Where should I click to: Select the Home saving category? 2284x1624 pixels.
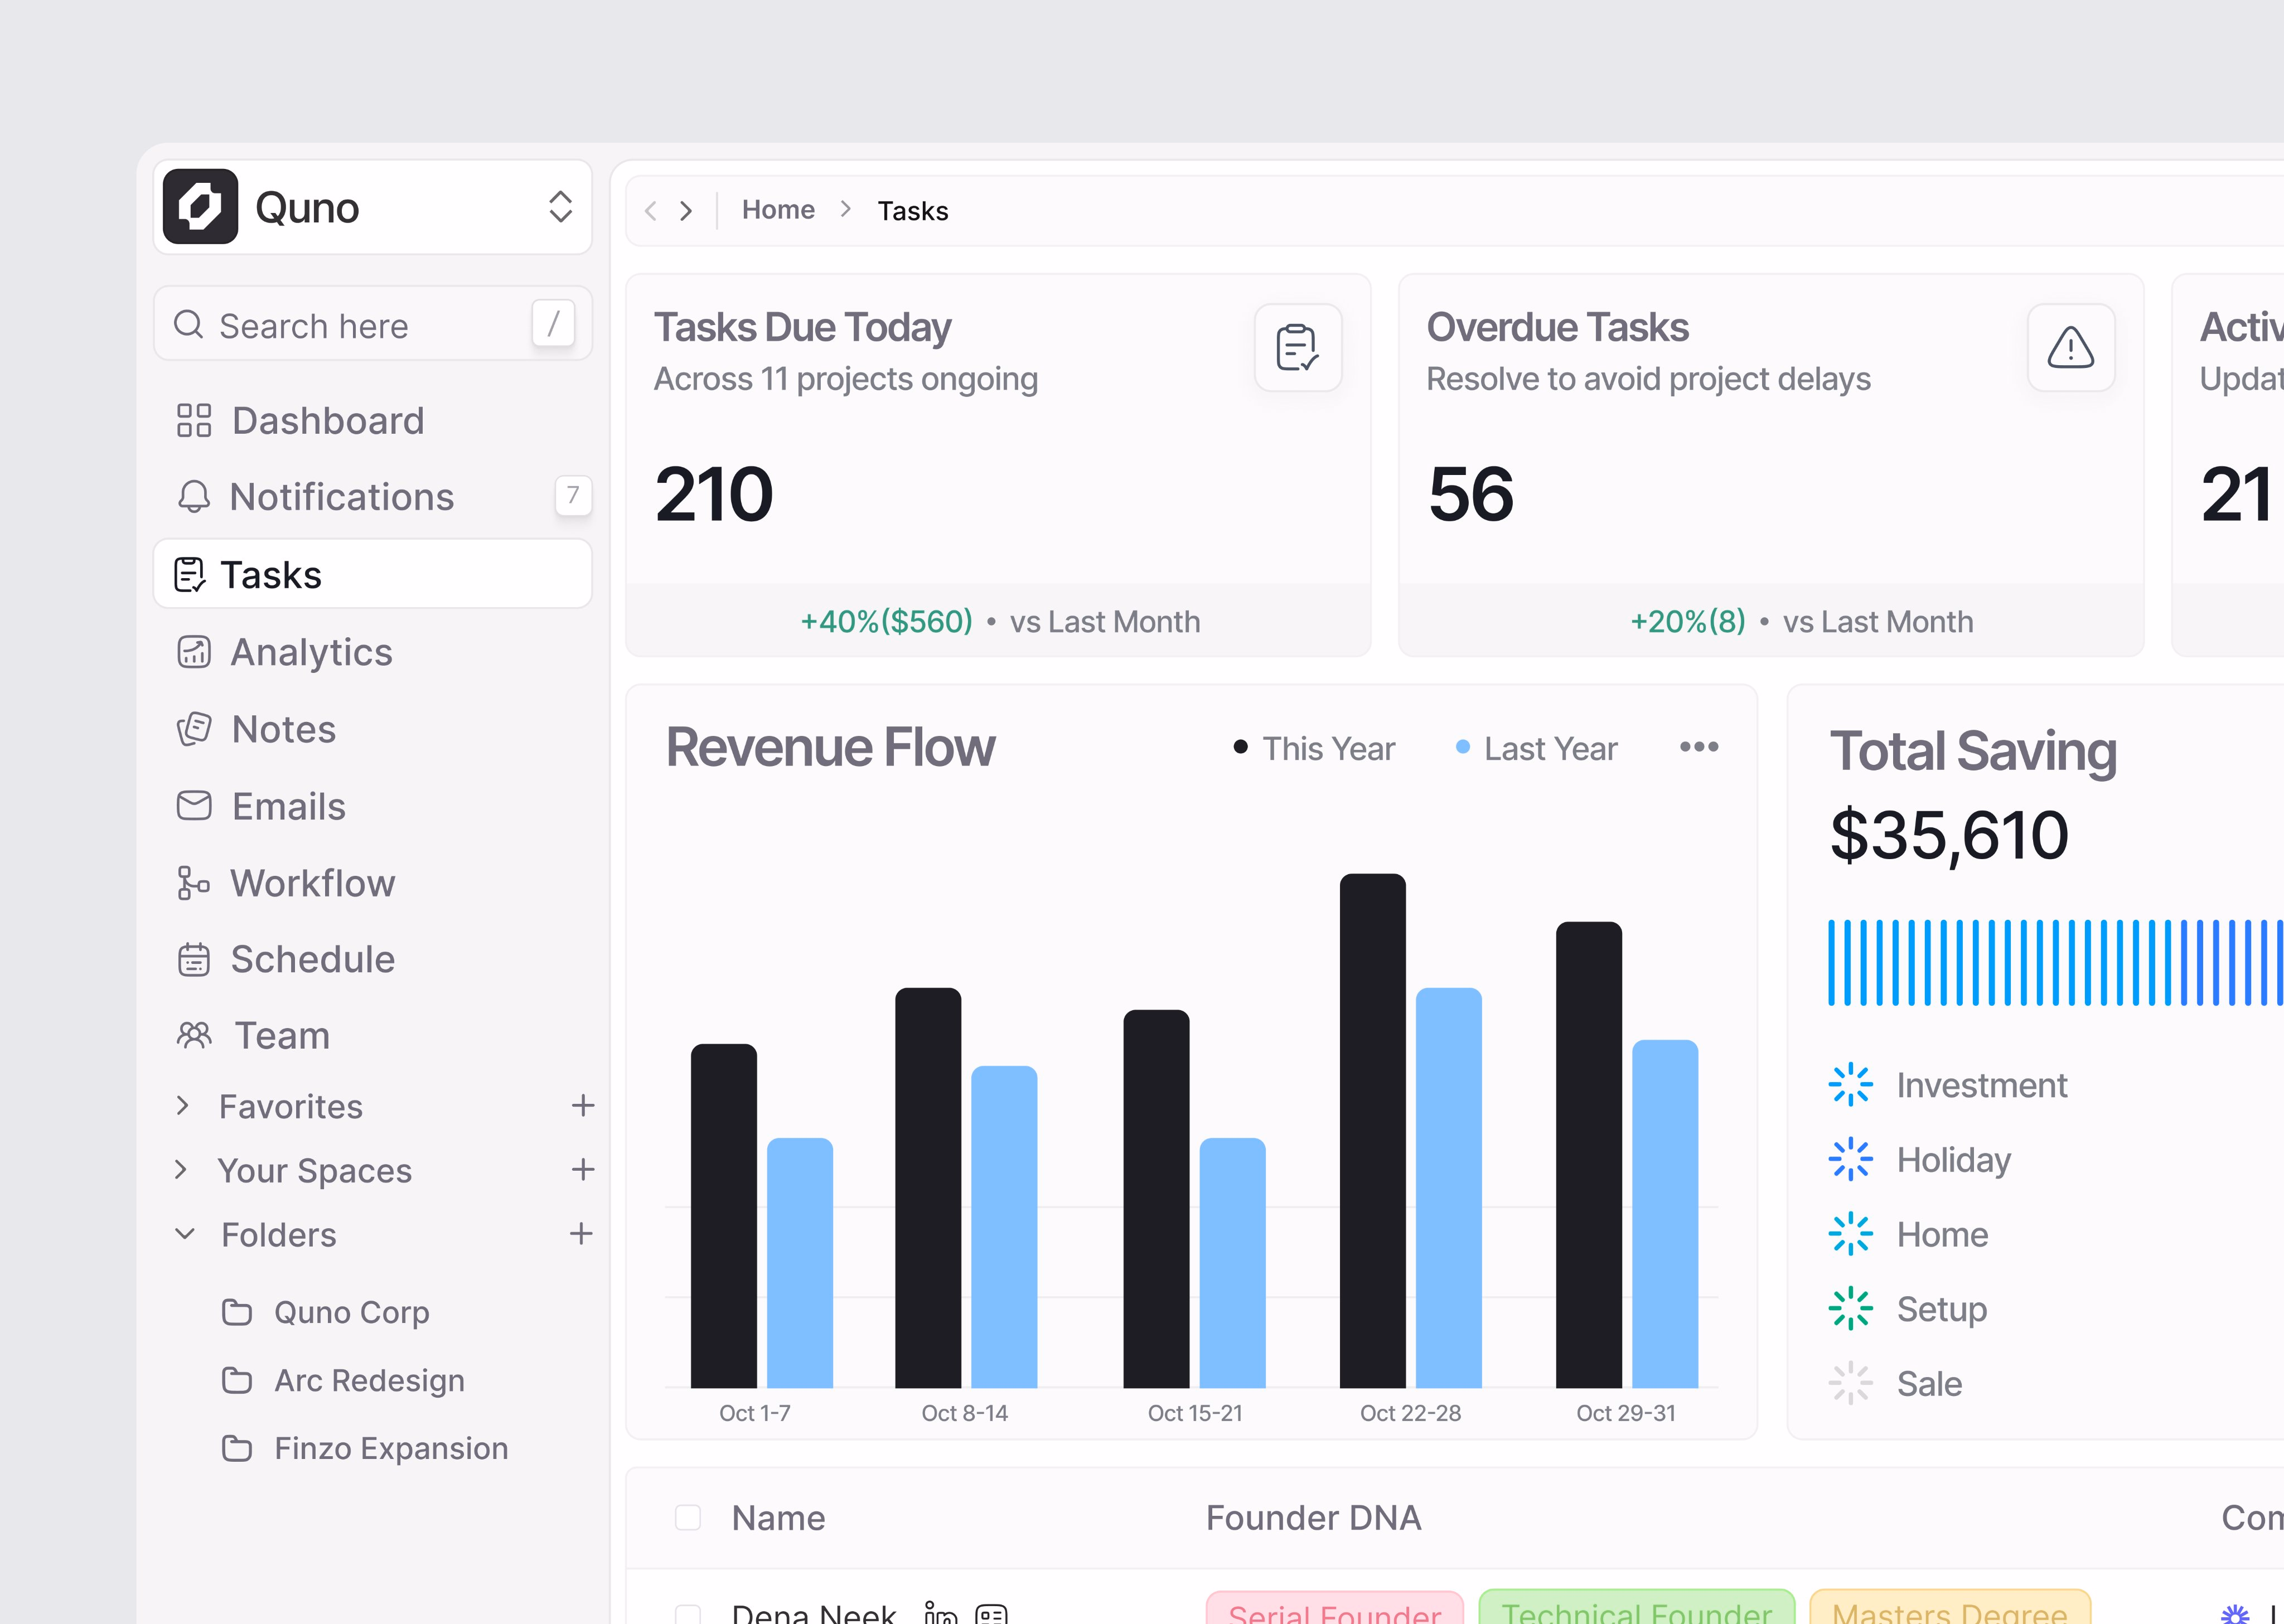tap(1909, 1235)
